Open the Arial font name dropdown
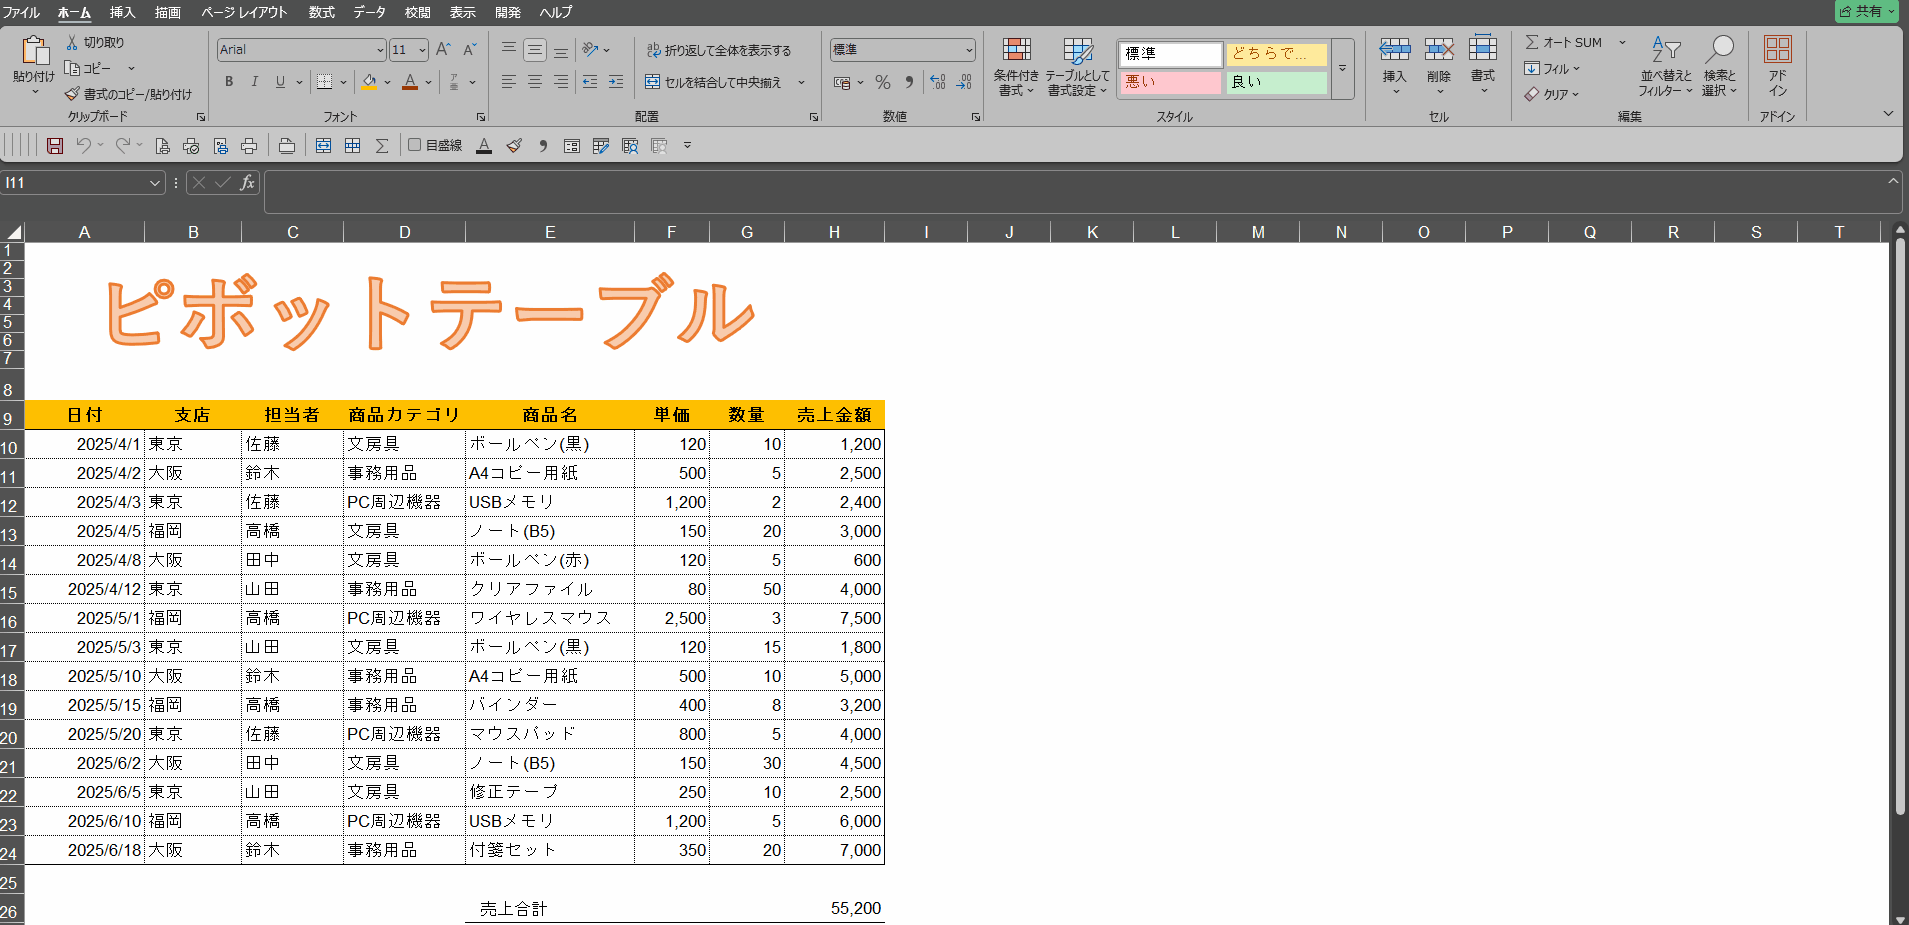Screen dimensions: 1909x925 tap(380, 50)
